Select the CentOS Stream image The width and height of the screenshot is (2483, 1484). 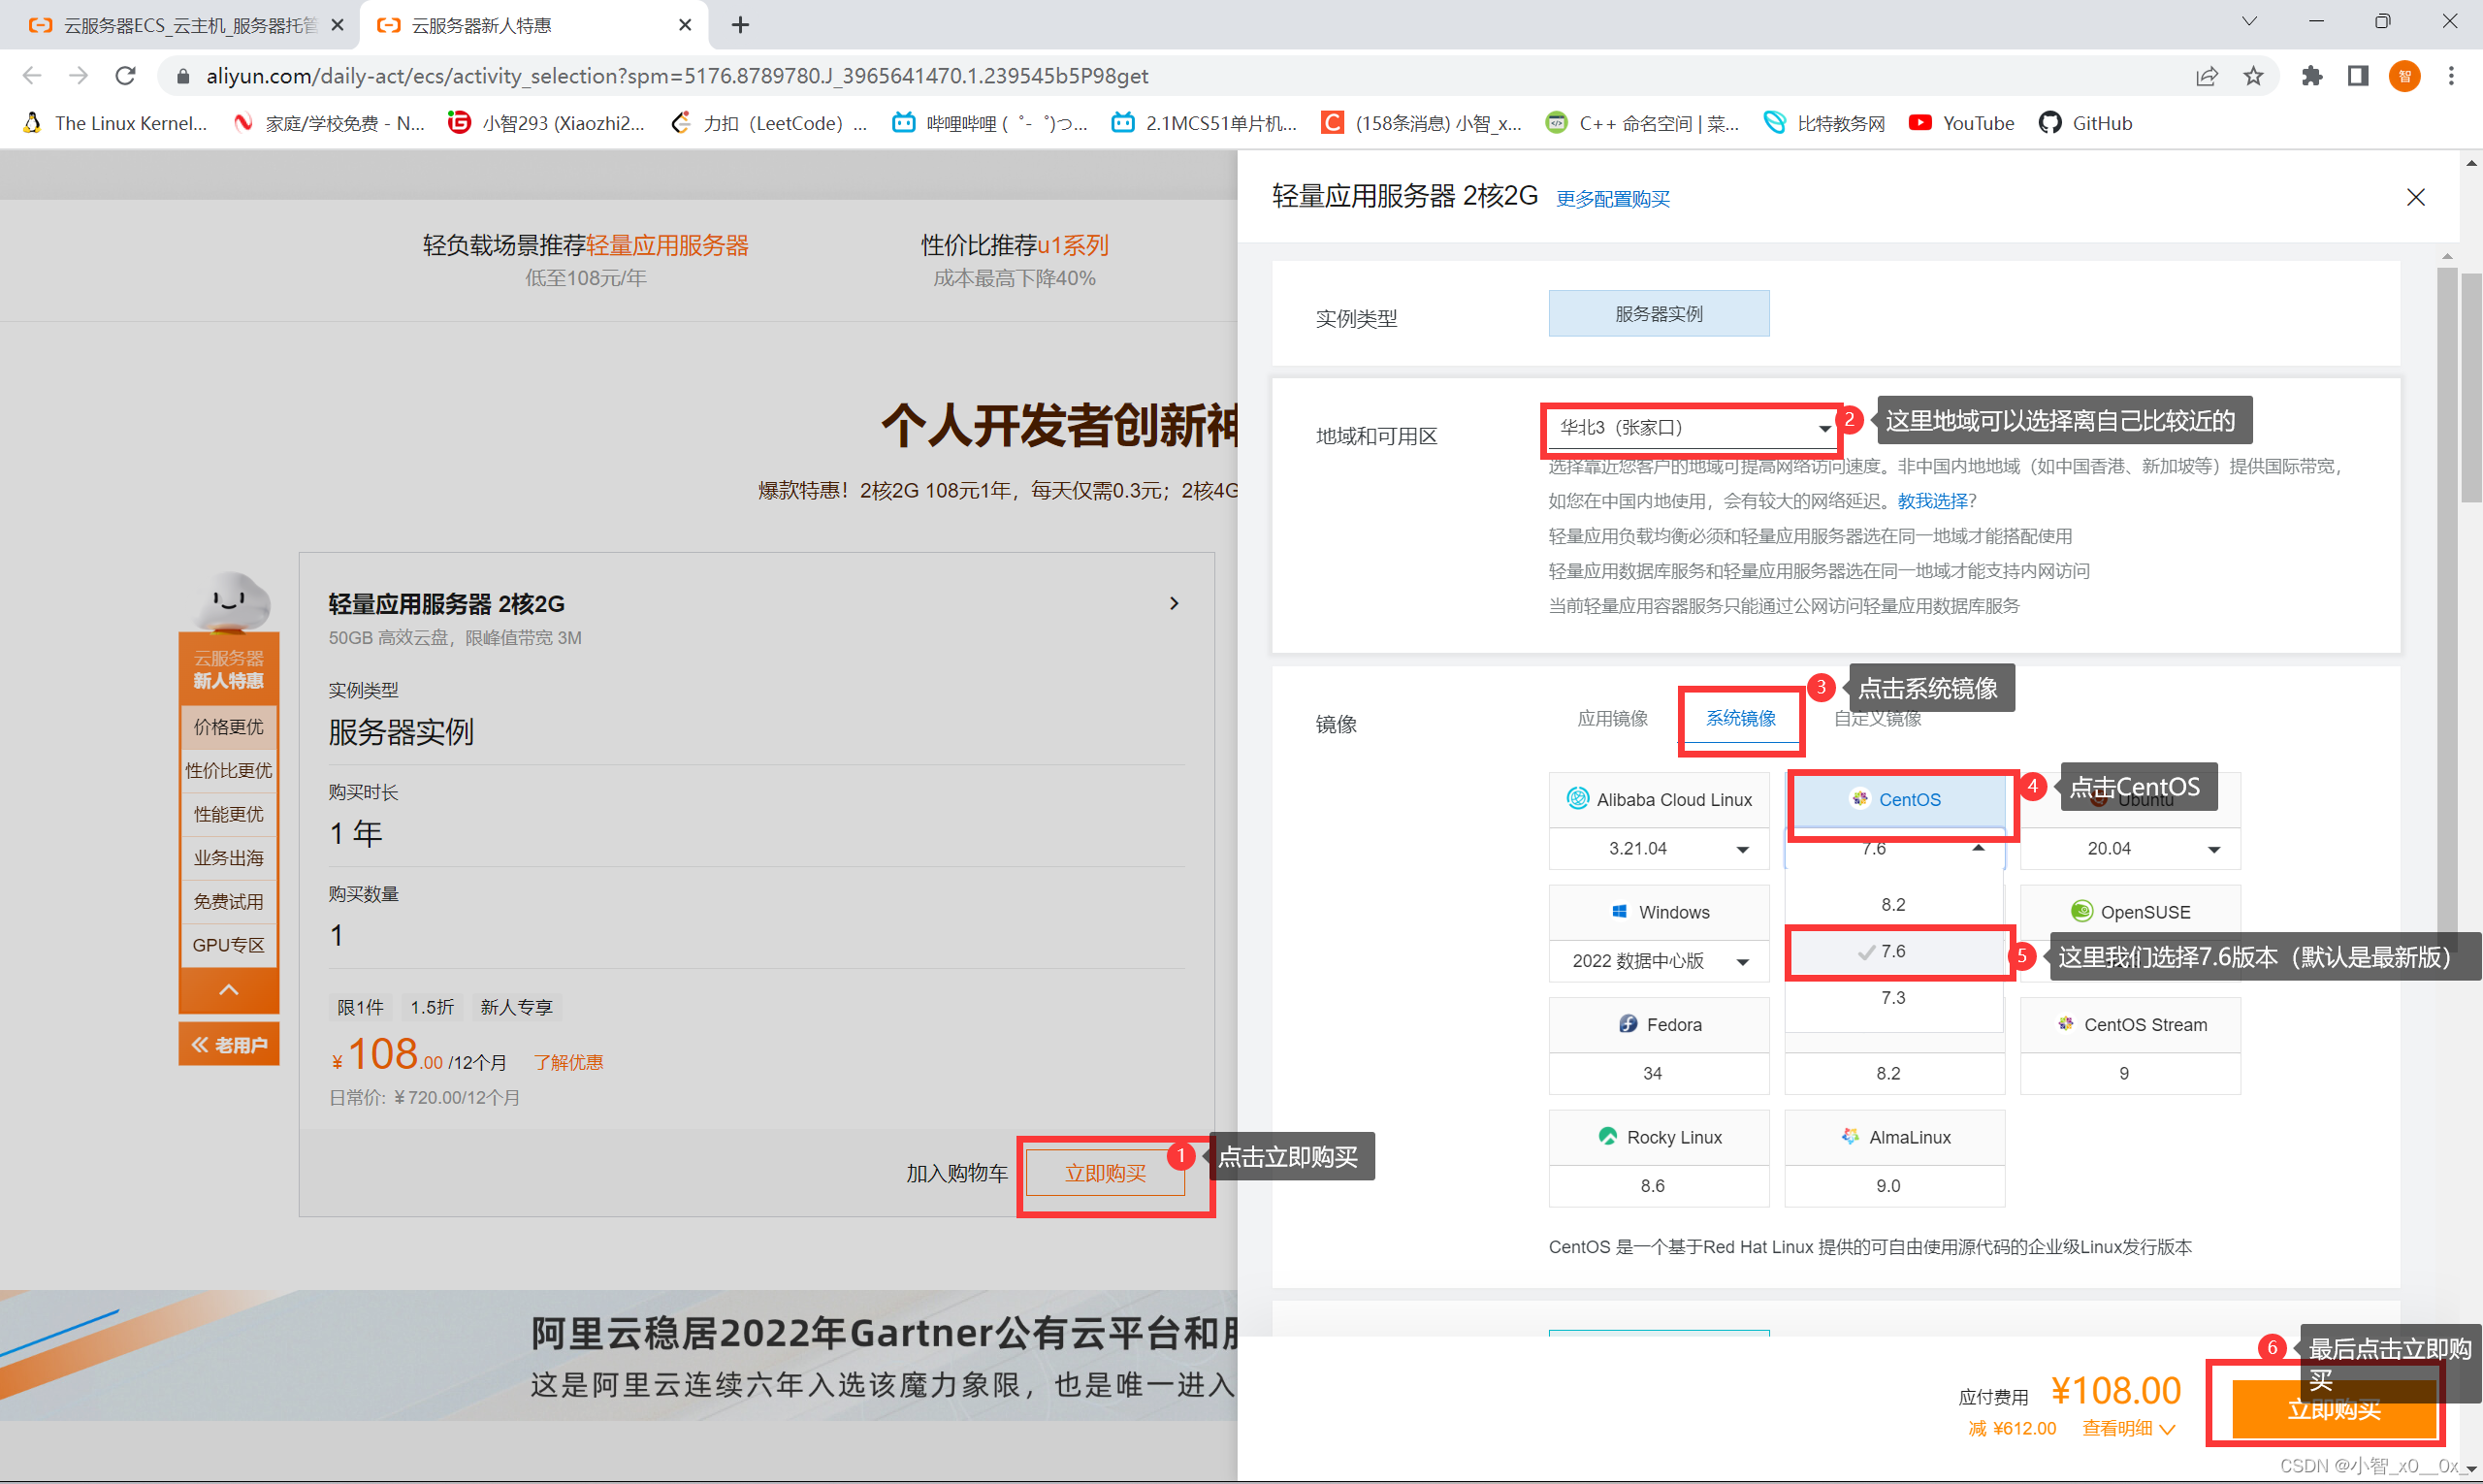(x=2130, y=1024)
